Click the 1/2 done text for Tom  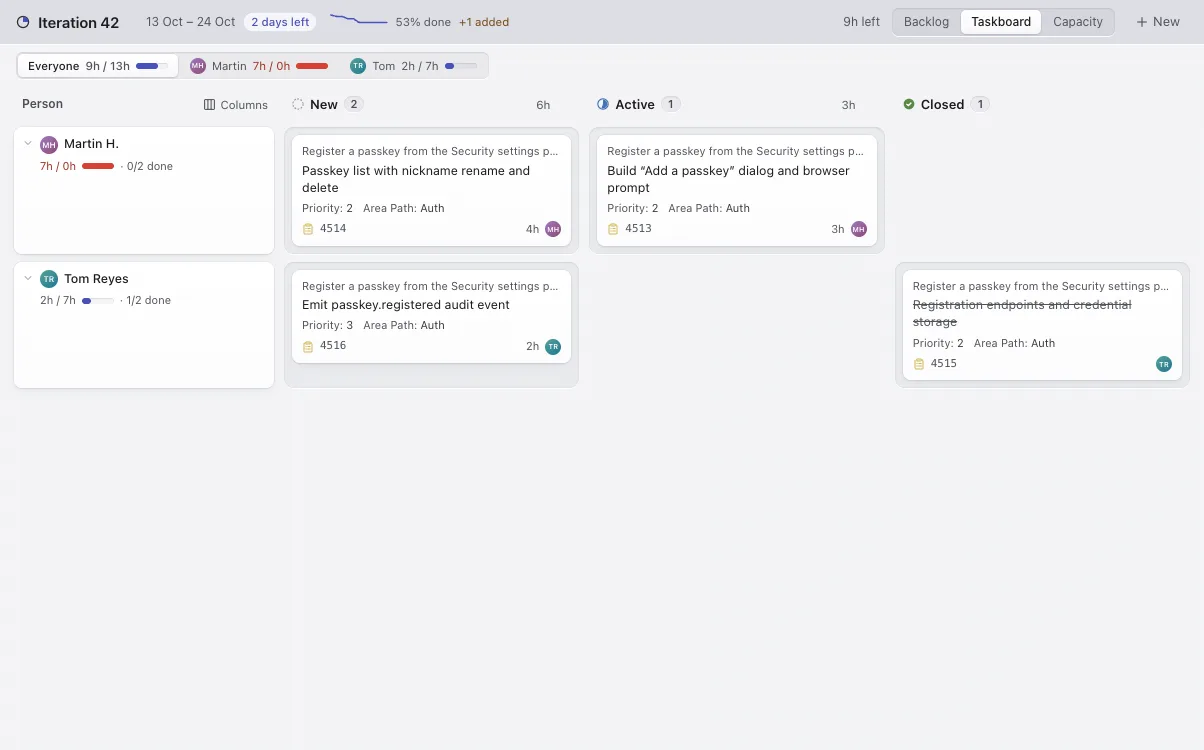(149, 300)
